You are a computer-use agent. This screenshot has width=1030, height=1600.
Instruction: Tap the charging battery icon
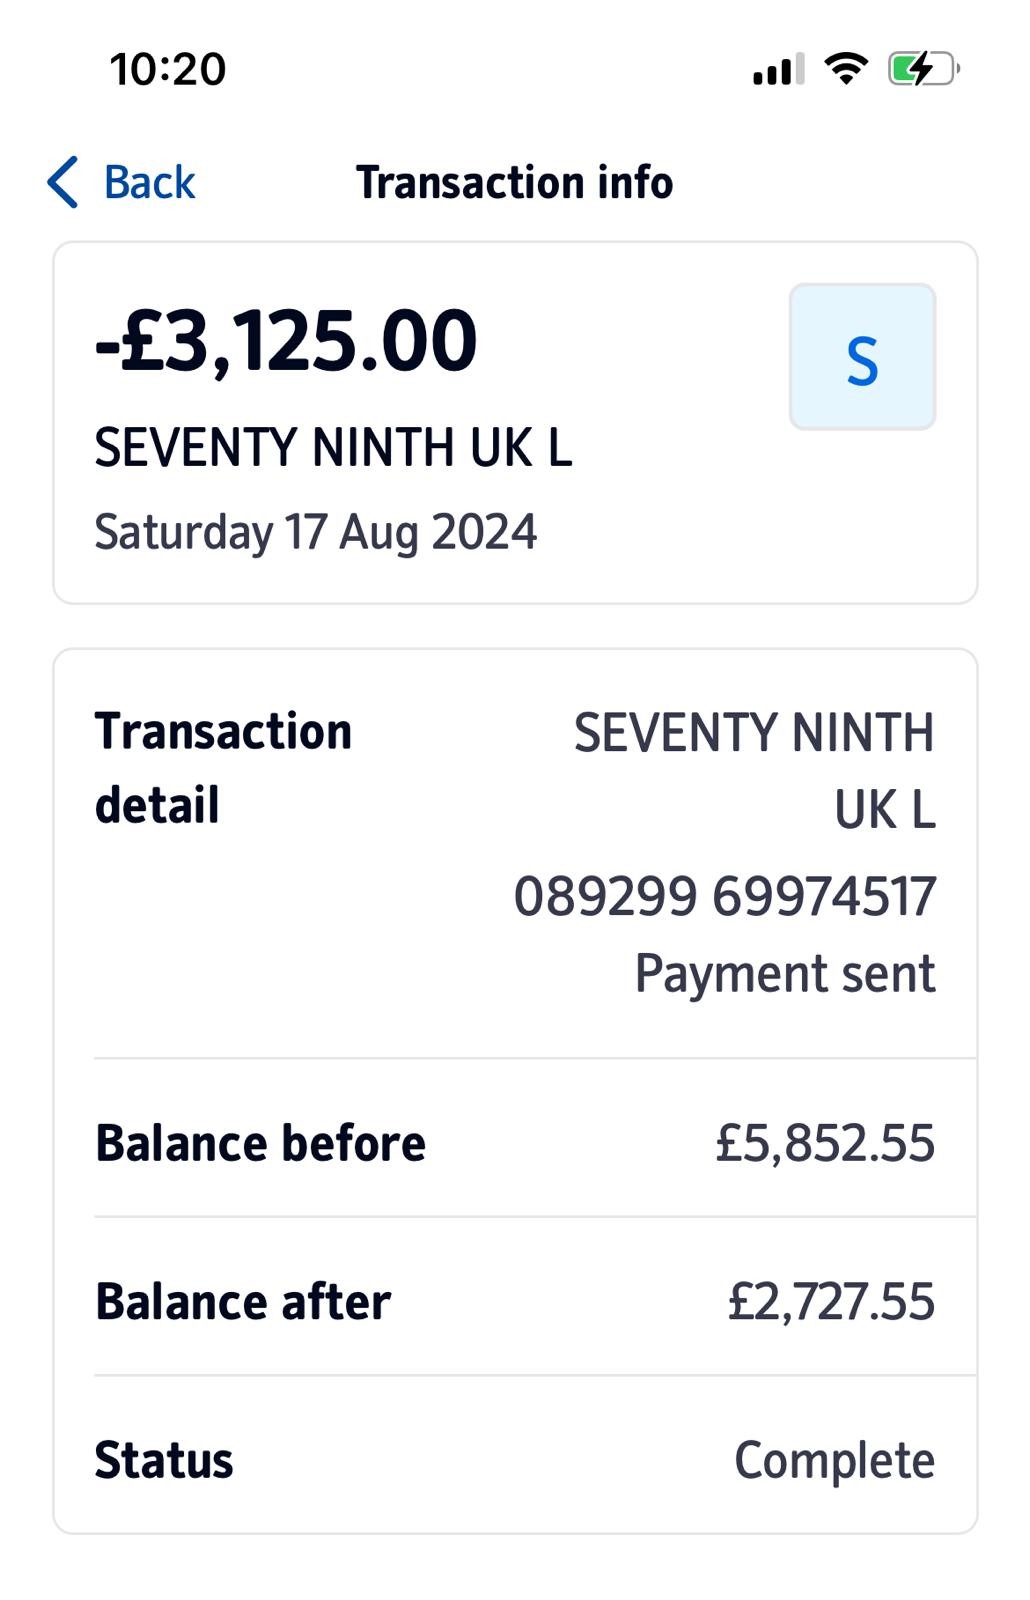tap(923, 69)
